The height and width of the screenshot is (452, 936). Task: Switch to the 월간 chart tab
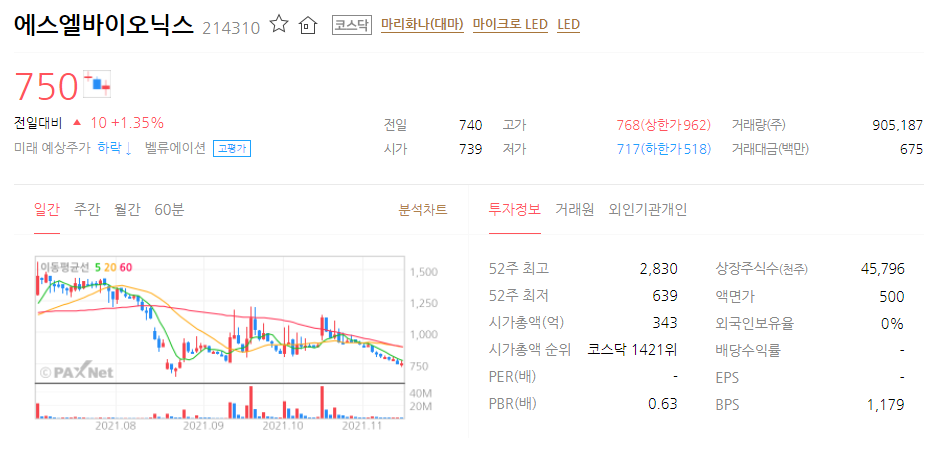click(127, 210)
